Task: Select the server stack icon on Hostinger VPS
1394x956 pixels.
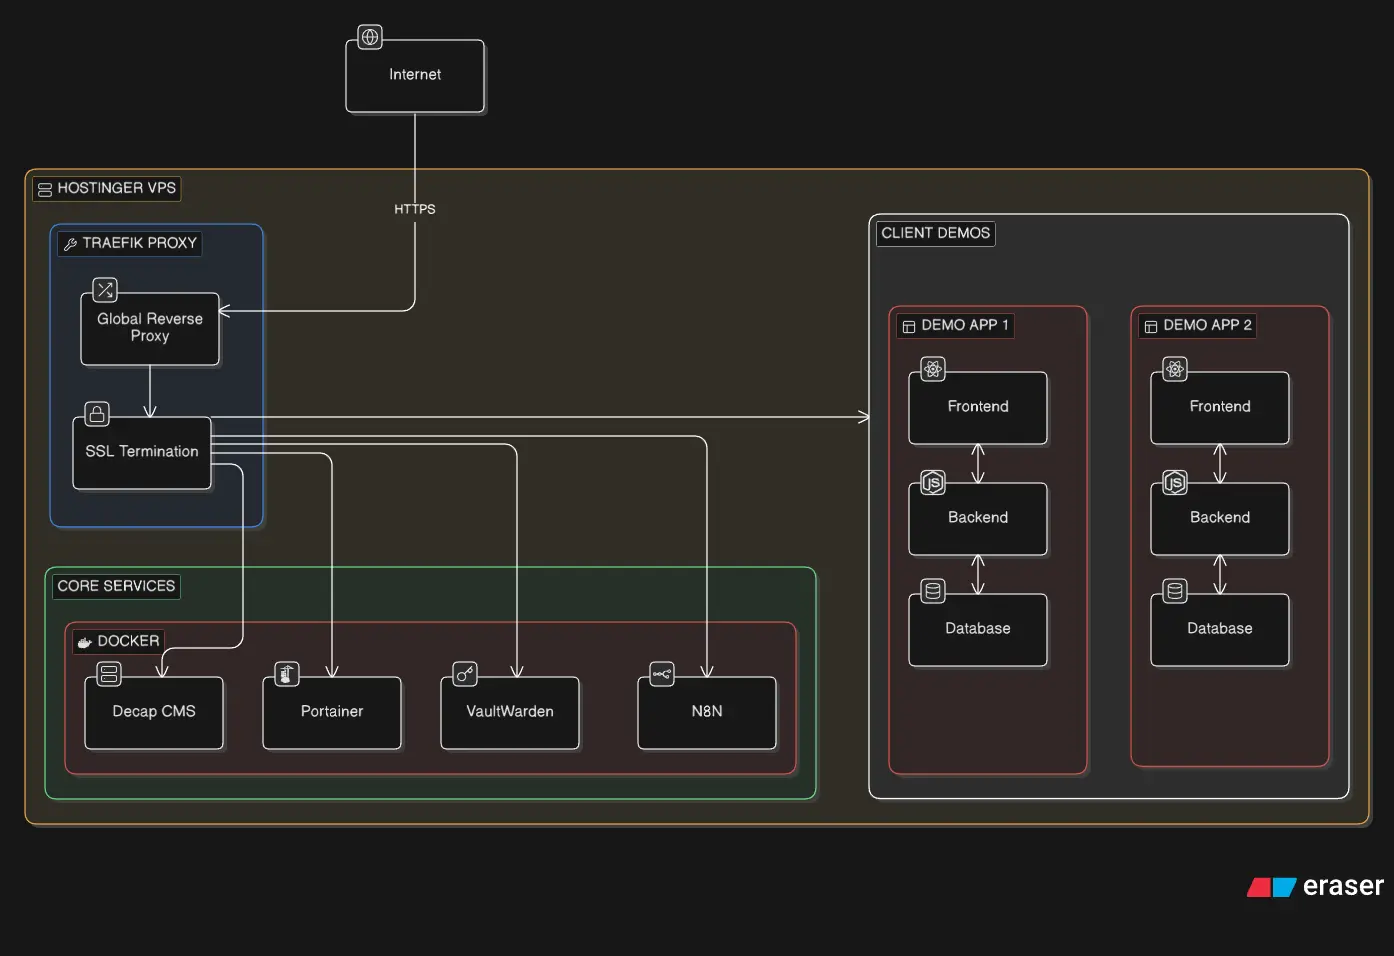Action: [x=44, y=188]
